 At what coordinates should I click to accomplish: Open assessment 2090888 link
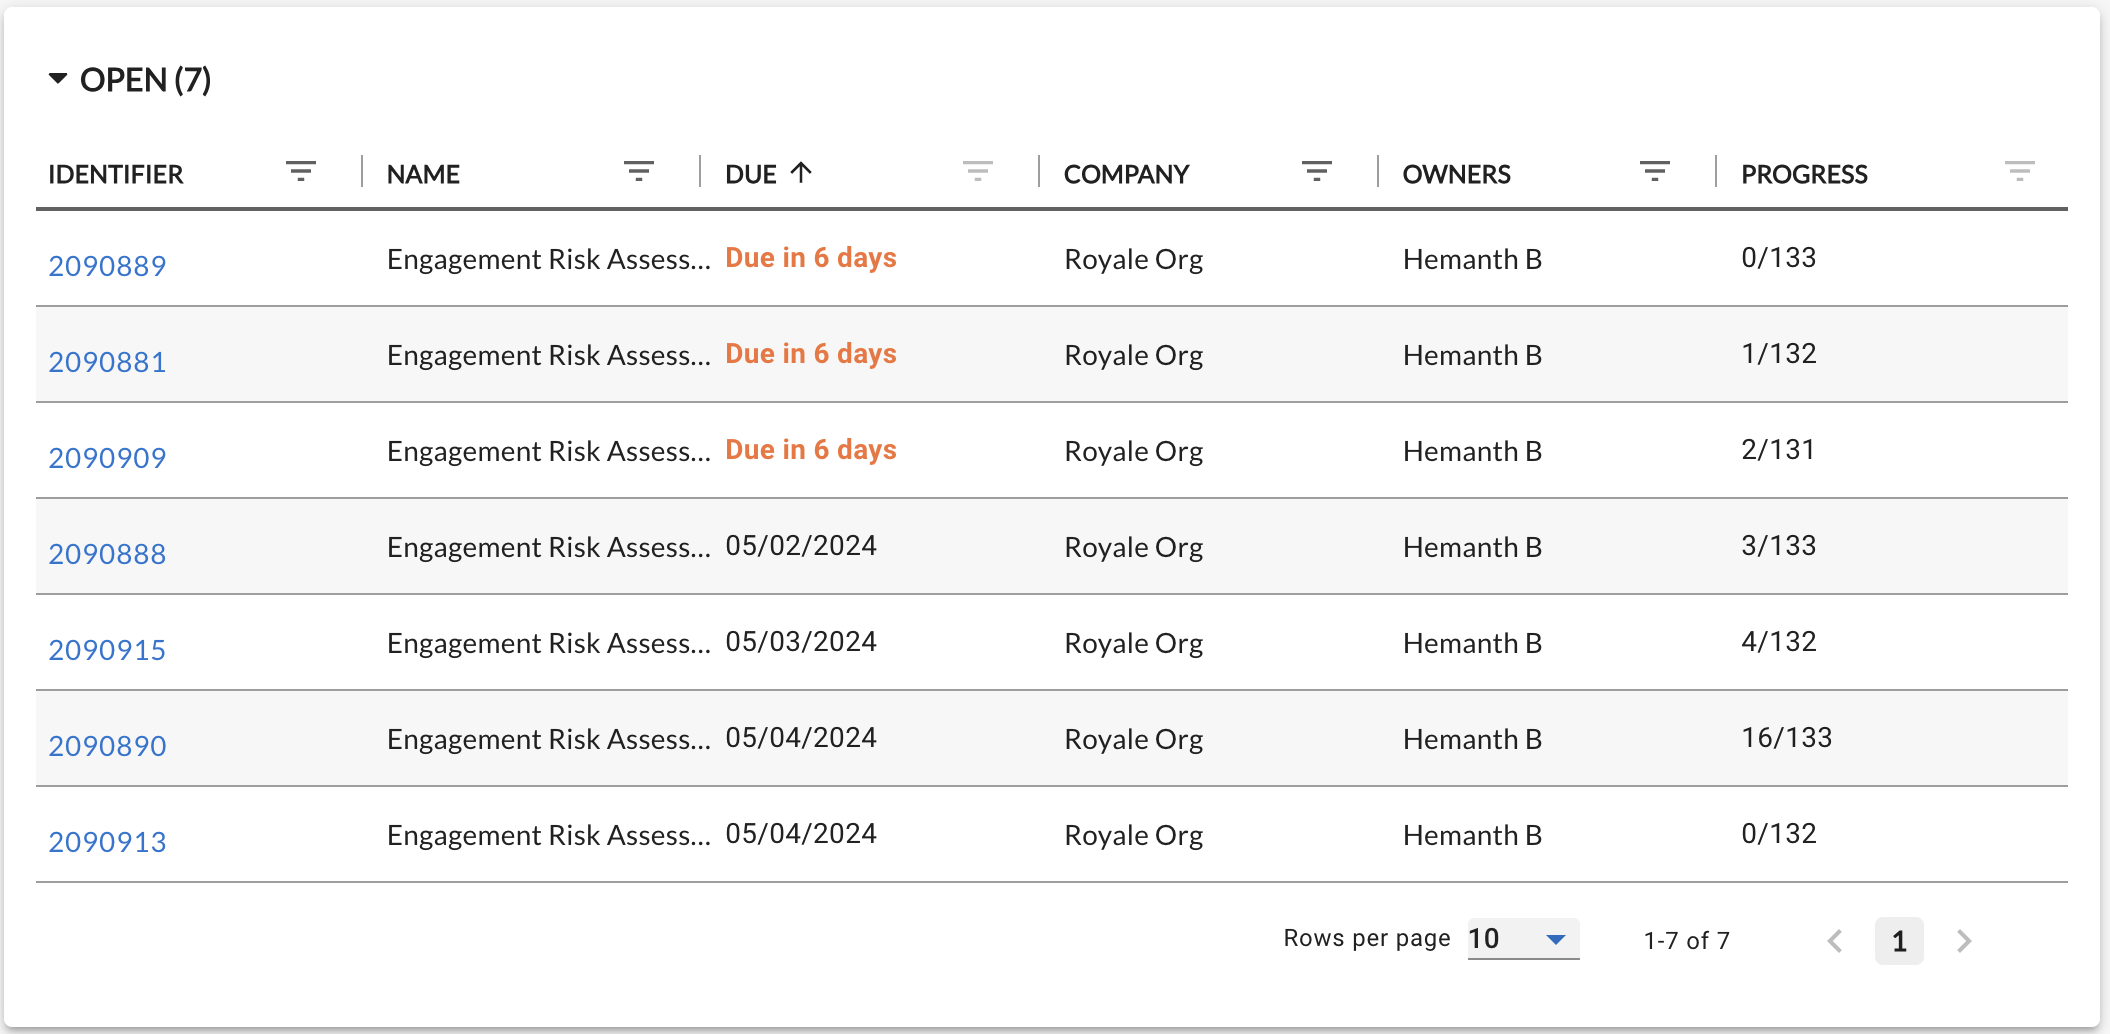(x=107, y=554)
